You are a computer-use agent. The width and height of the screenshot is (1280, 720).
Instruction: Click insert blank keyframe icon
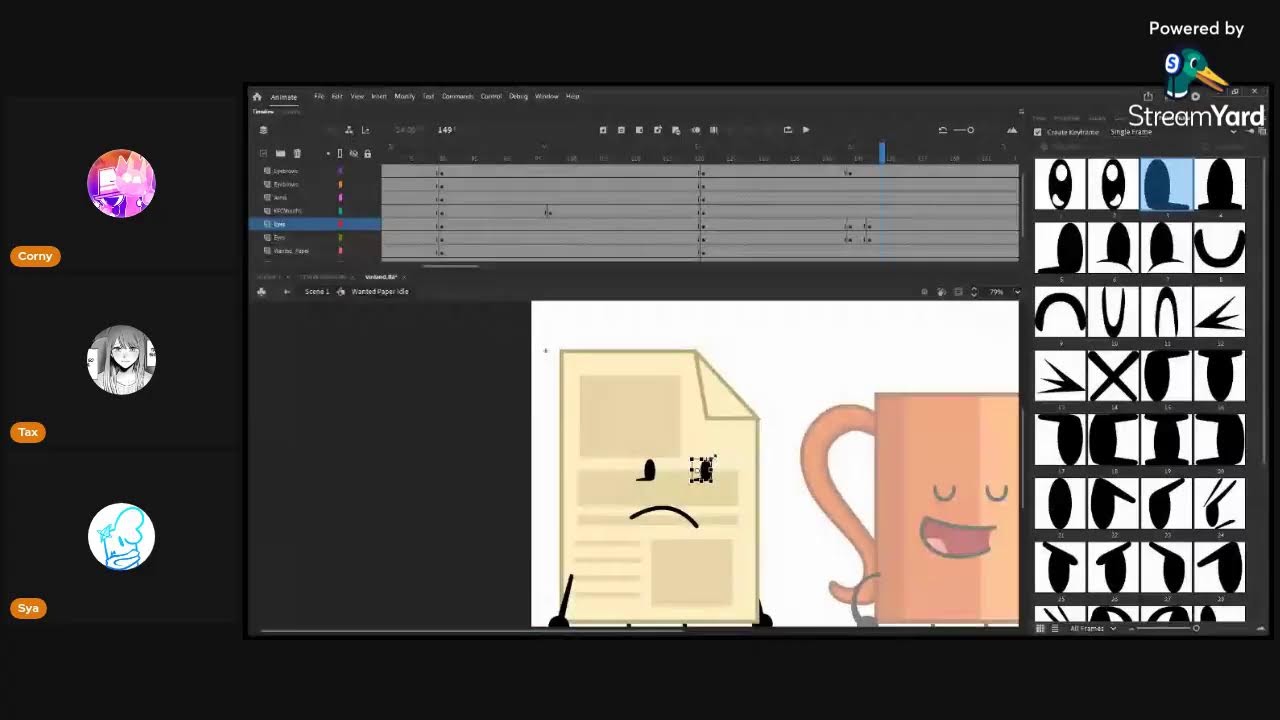(621, 130)
